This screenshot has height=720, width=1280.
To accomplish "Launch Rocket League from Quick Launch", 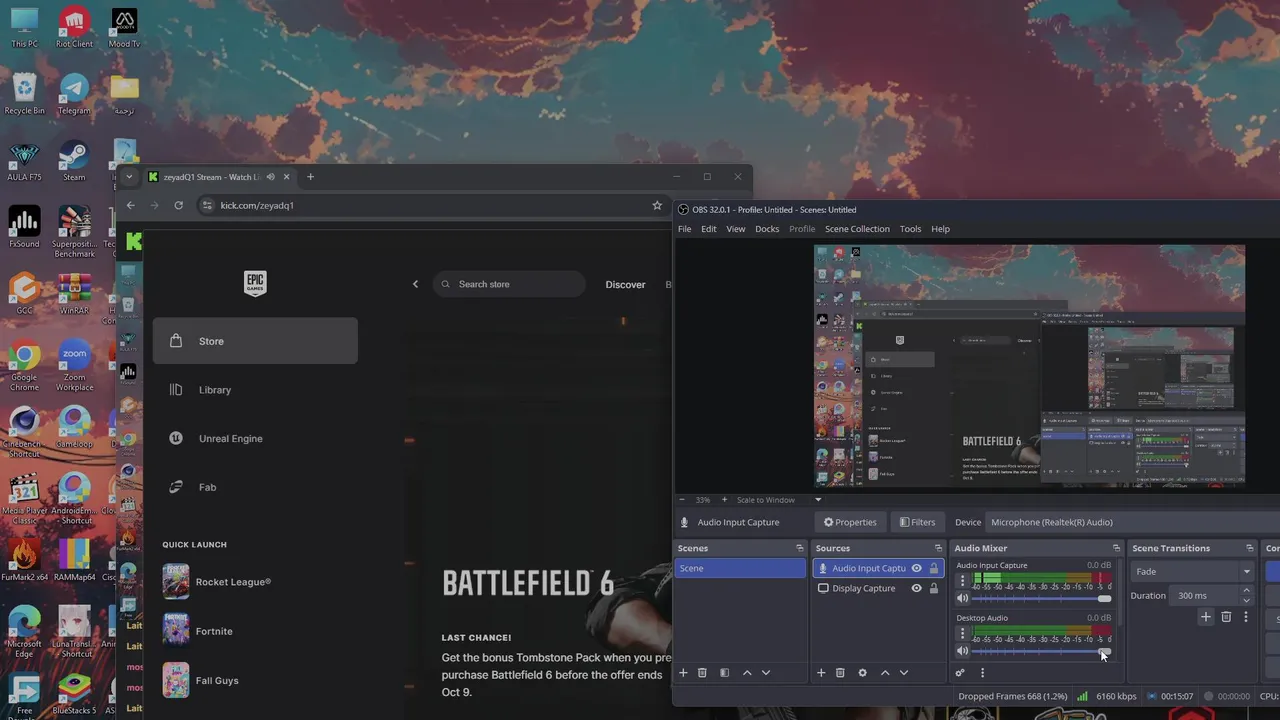I will click(217, 582).
